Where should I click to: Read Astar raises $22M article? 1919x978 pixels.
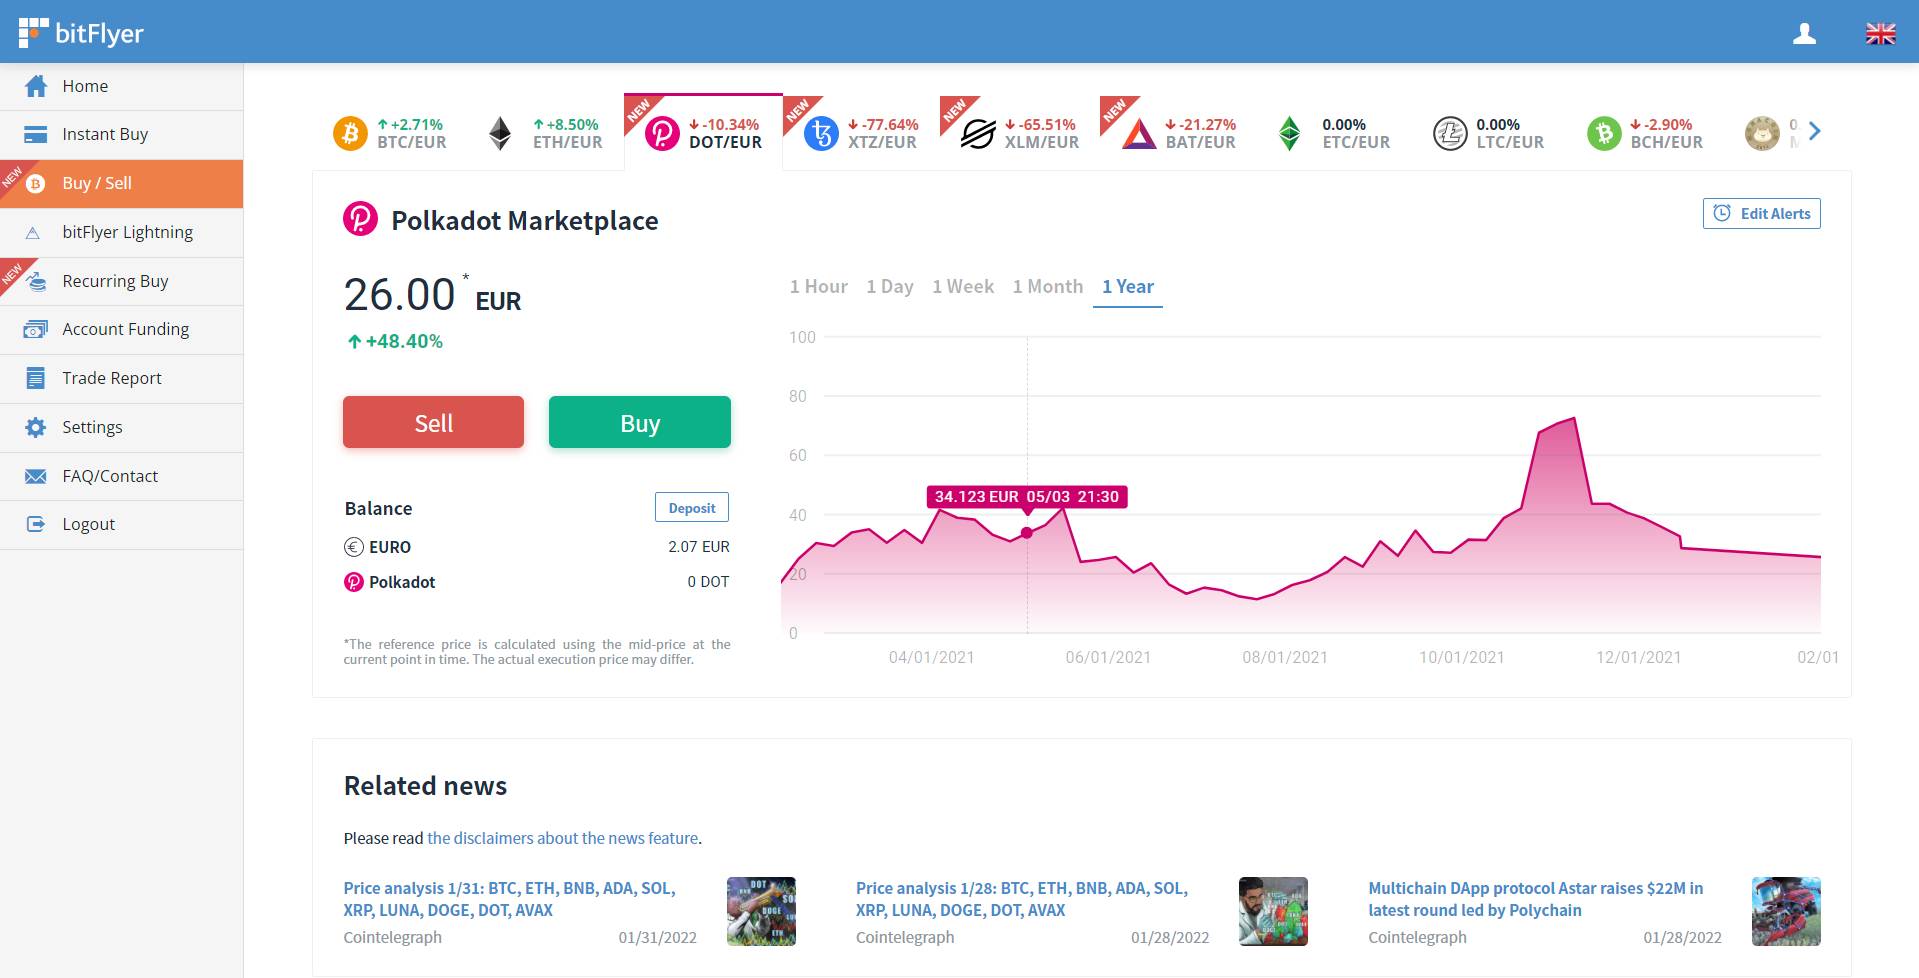1536,899
